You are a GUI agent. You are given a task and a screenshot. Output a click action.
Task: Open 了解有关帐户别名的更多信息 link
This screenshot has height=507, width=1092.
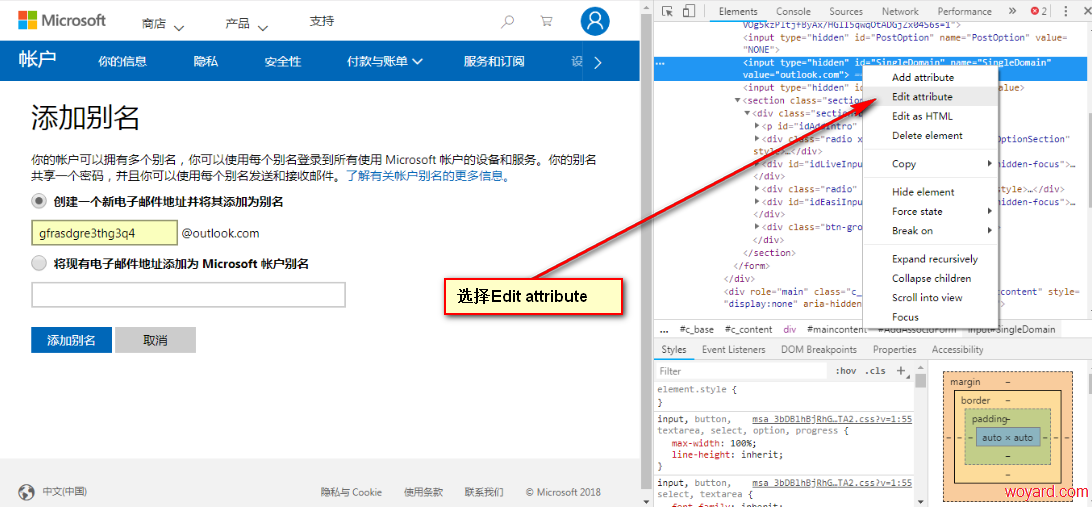(x=428, y=176)
